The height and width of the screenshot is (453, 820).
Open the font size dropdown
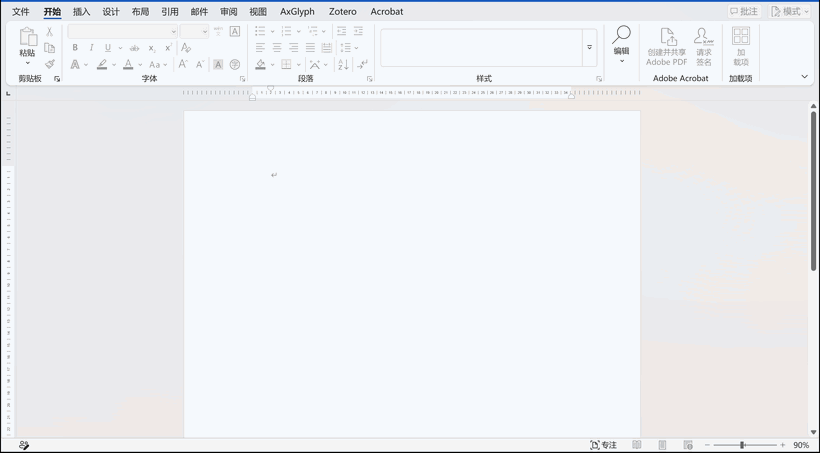(204, 31)
